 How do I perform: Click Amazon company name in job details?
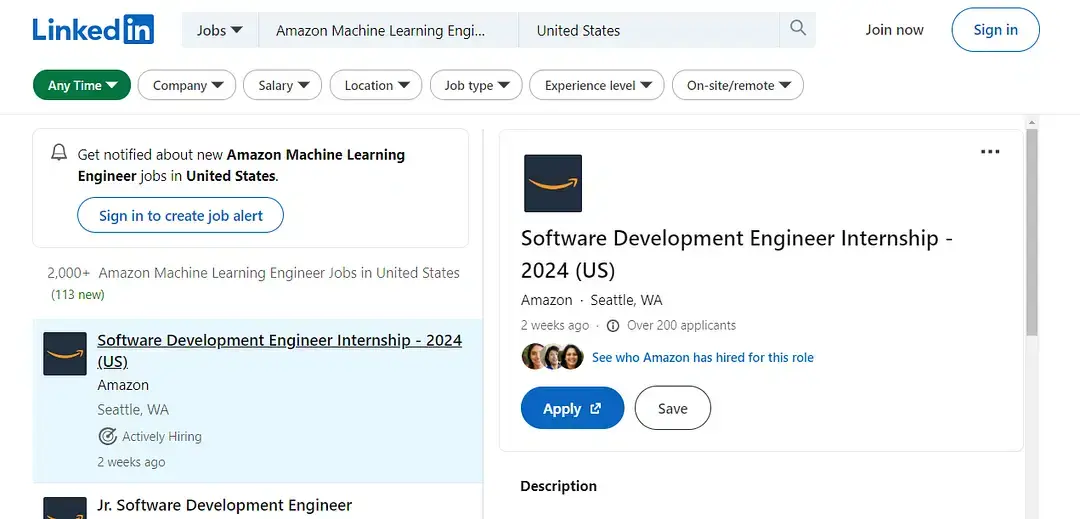(x=546, y=300)
